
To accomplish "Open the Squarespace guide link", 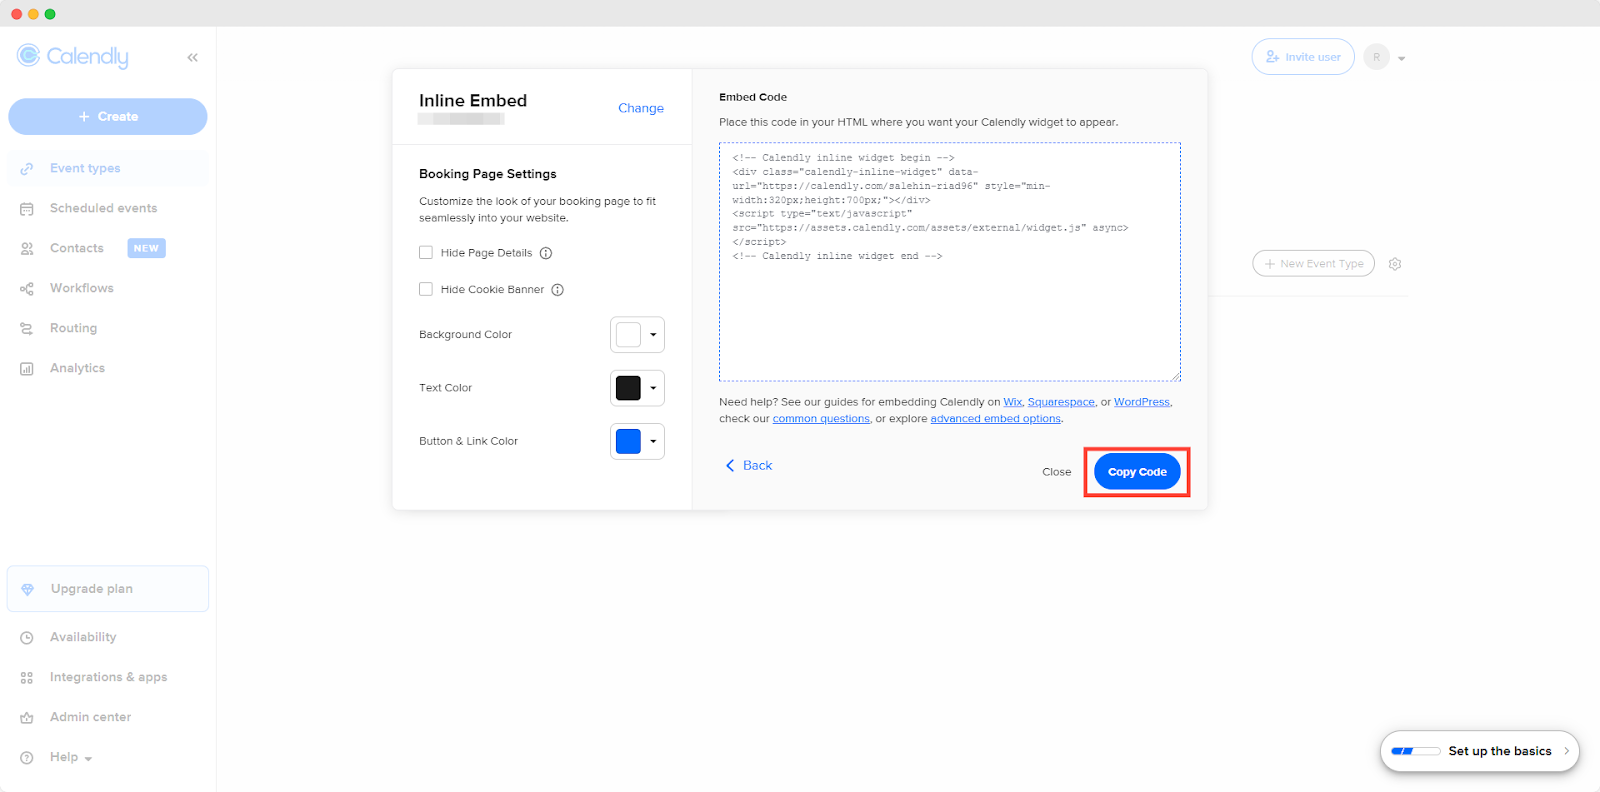I will point(1061,402).
